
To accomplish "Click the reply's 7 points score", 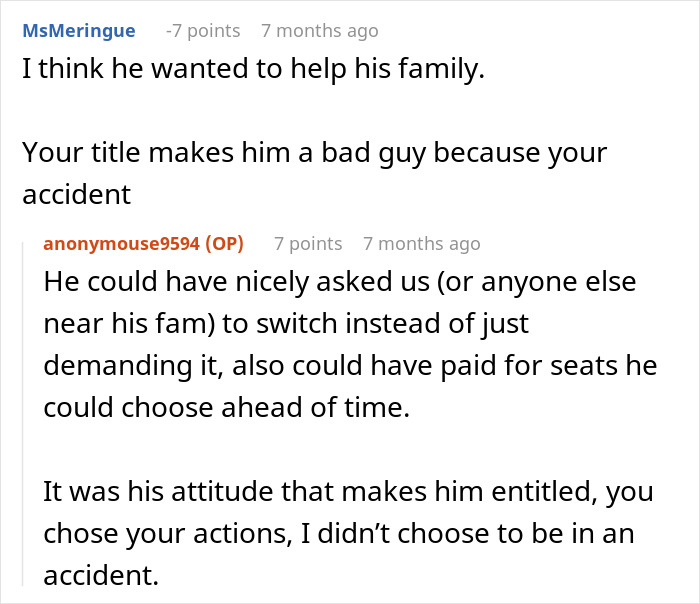I will [308, 243].
